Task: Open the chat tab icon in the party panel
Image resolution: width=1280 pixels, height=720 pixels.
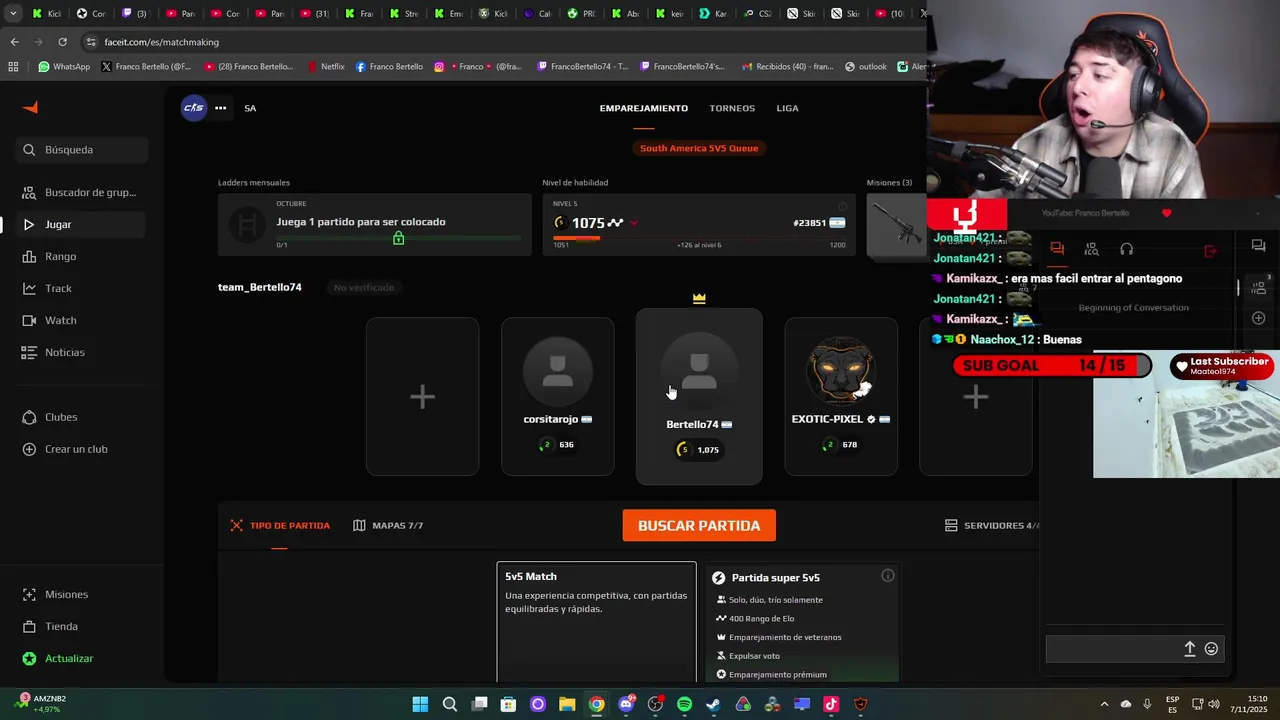Action: (x=1057, y=249)
